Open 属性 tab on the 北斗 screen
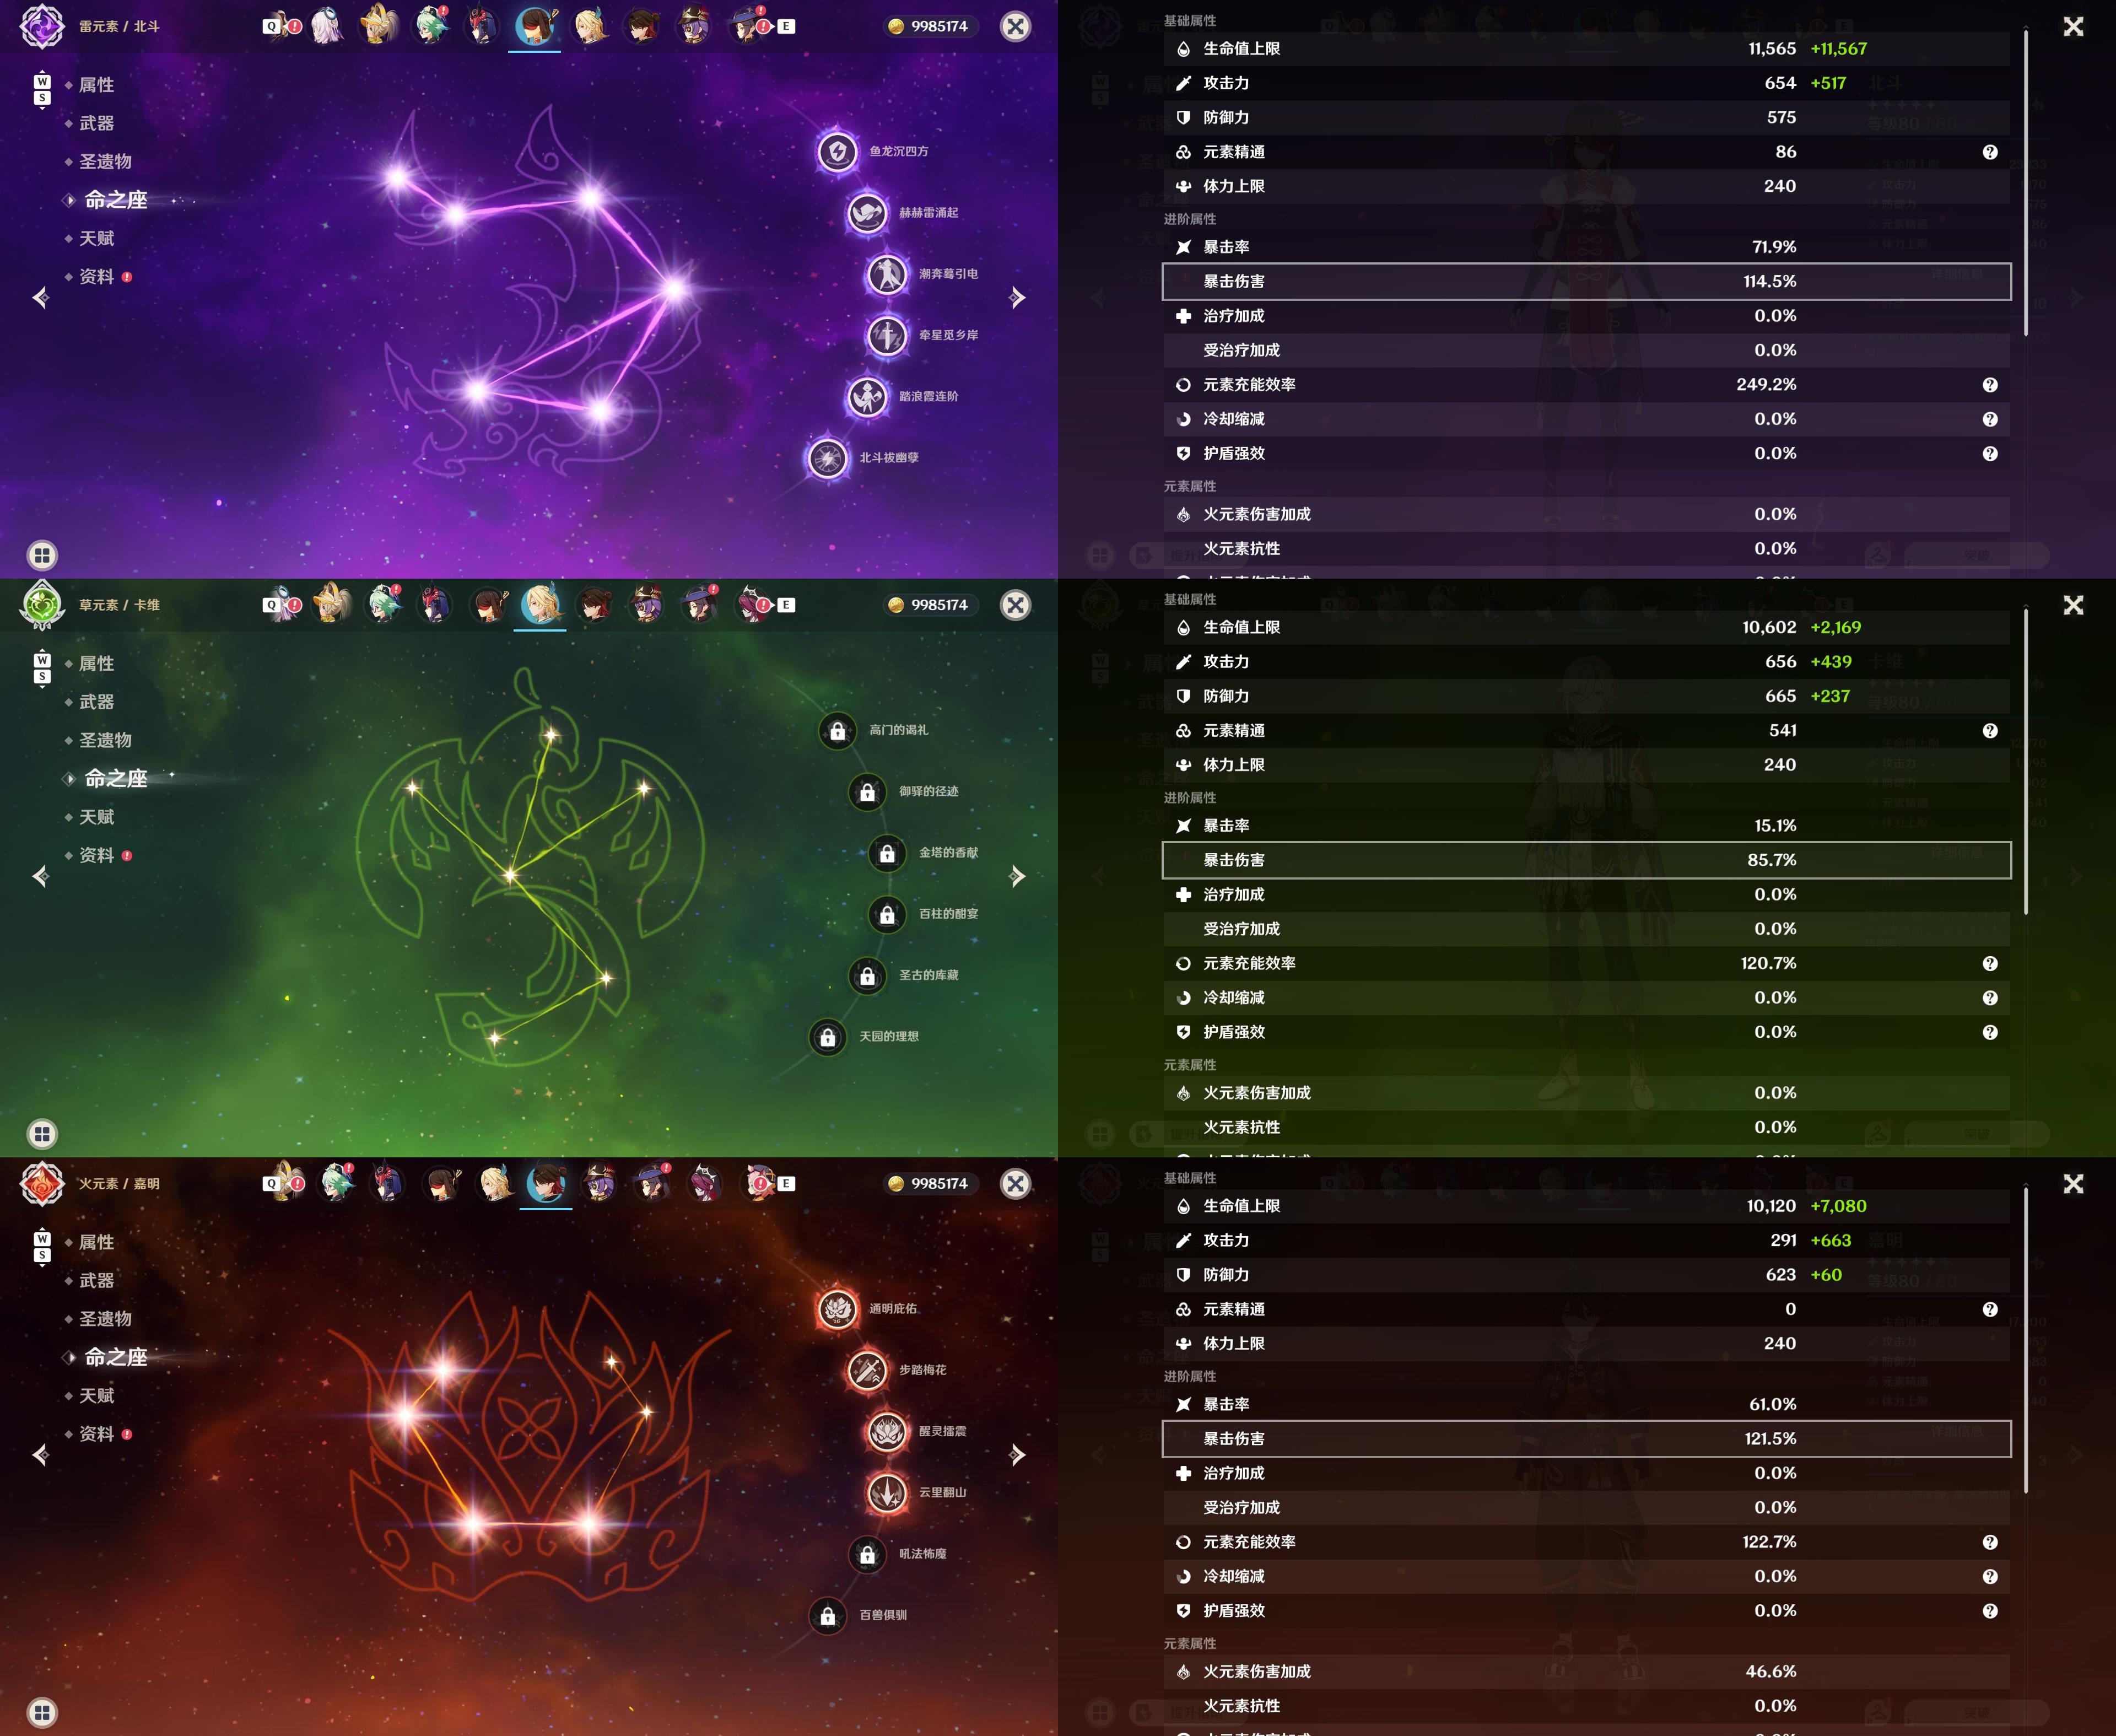The image size is (2116, 1736). 96,85
